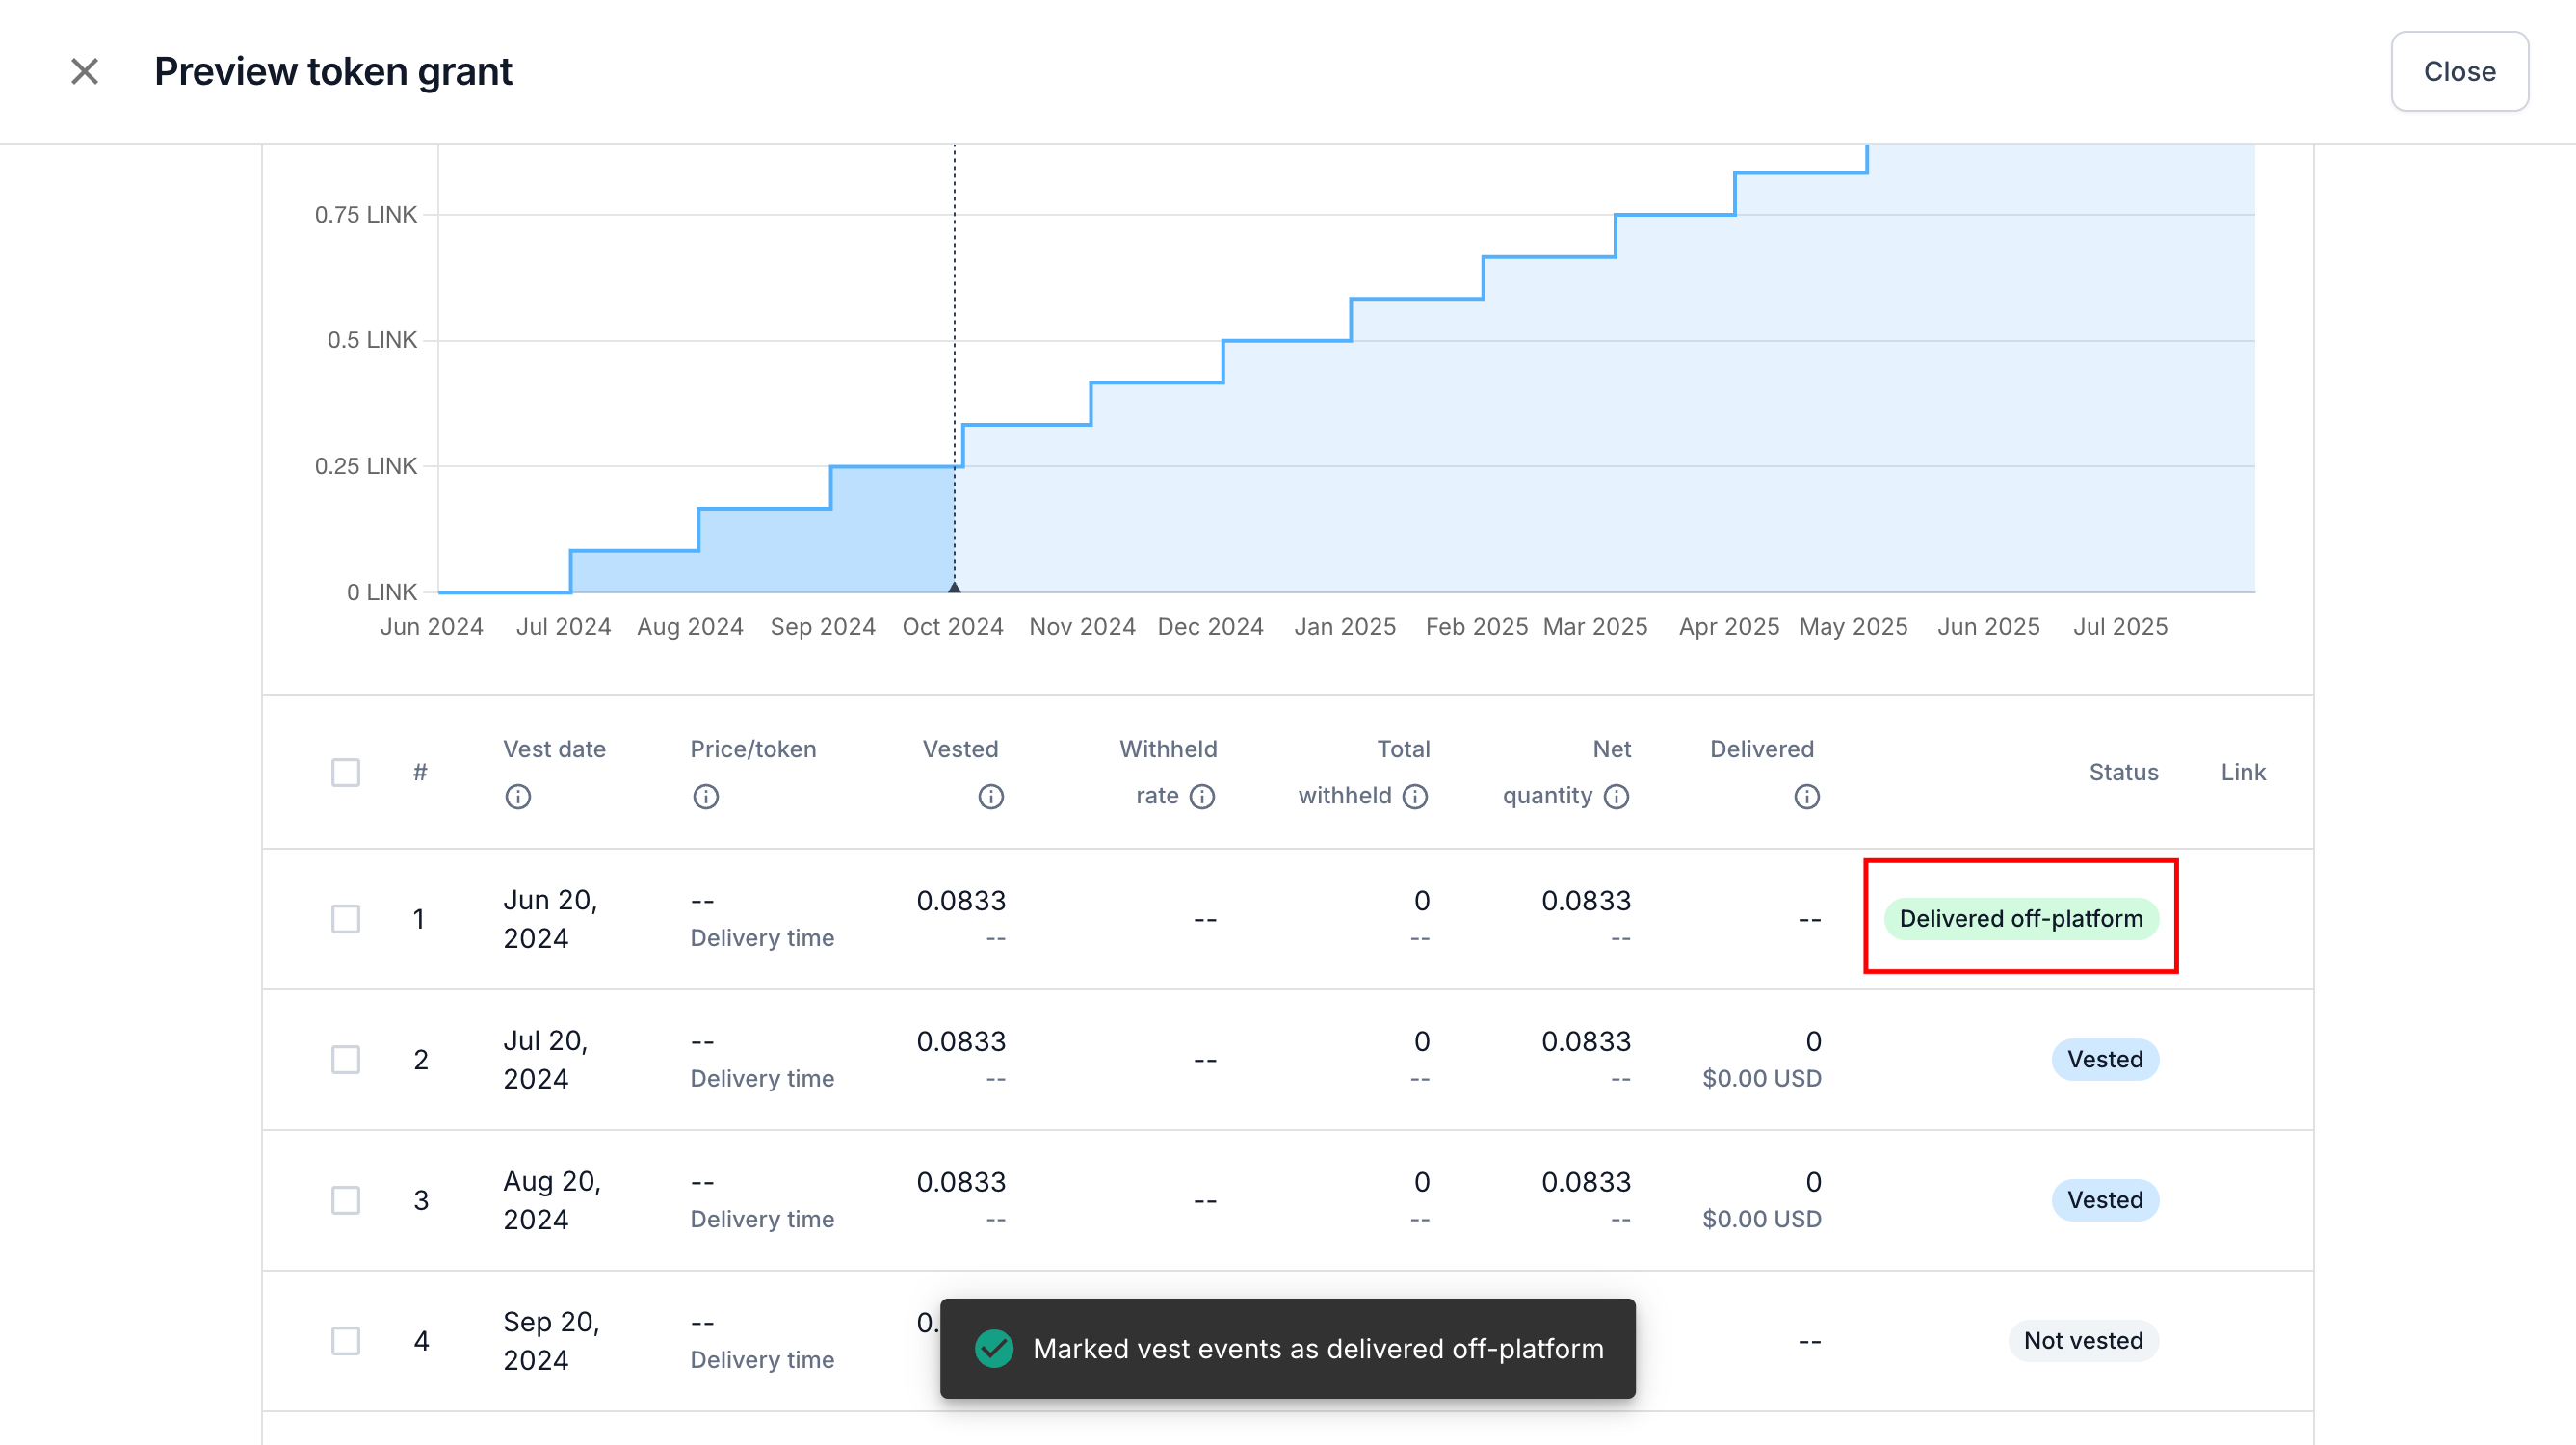Open the Withheld rate info icon
Screen dimensions: 2576x1445
1202,796
